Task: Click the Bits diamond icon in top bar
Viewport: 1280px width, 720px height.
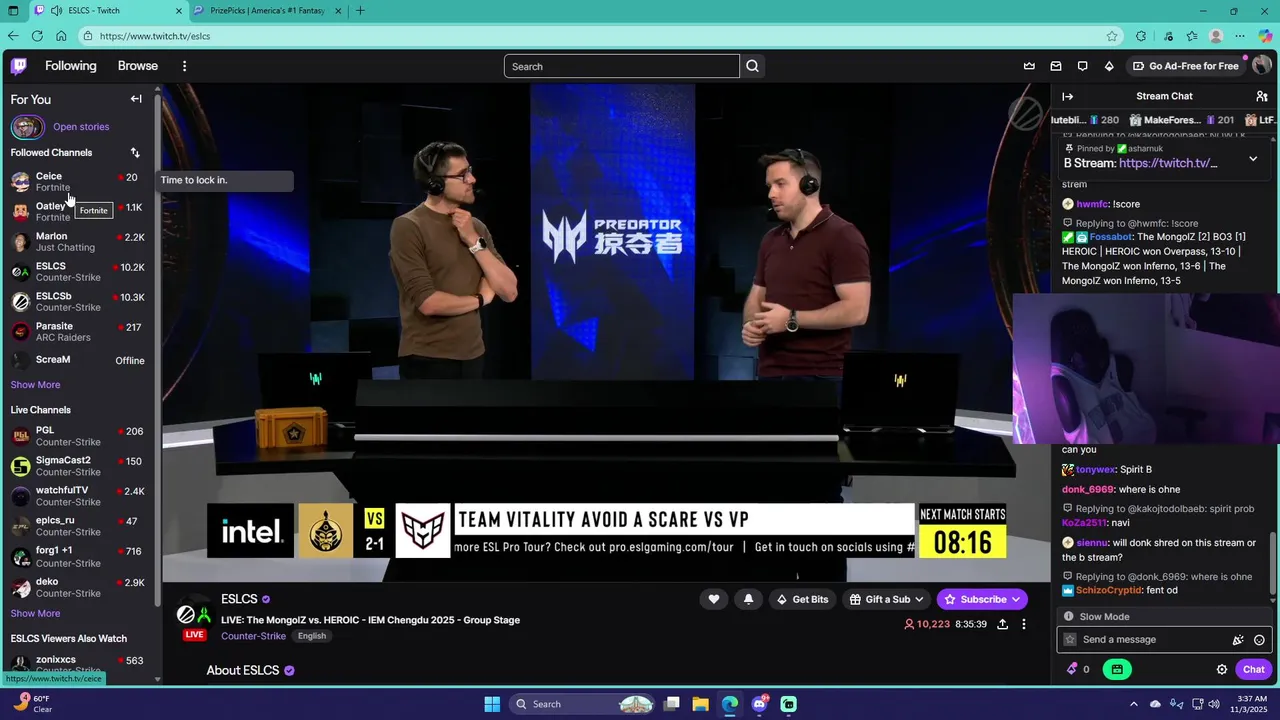Action: 1109,66
